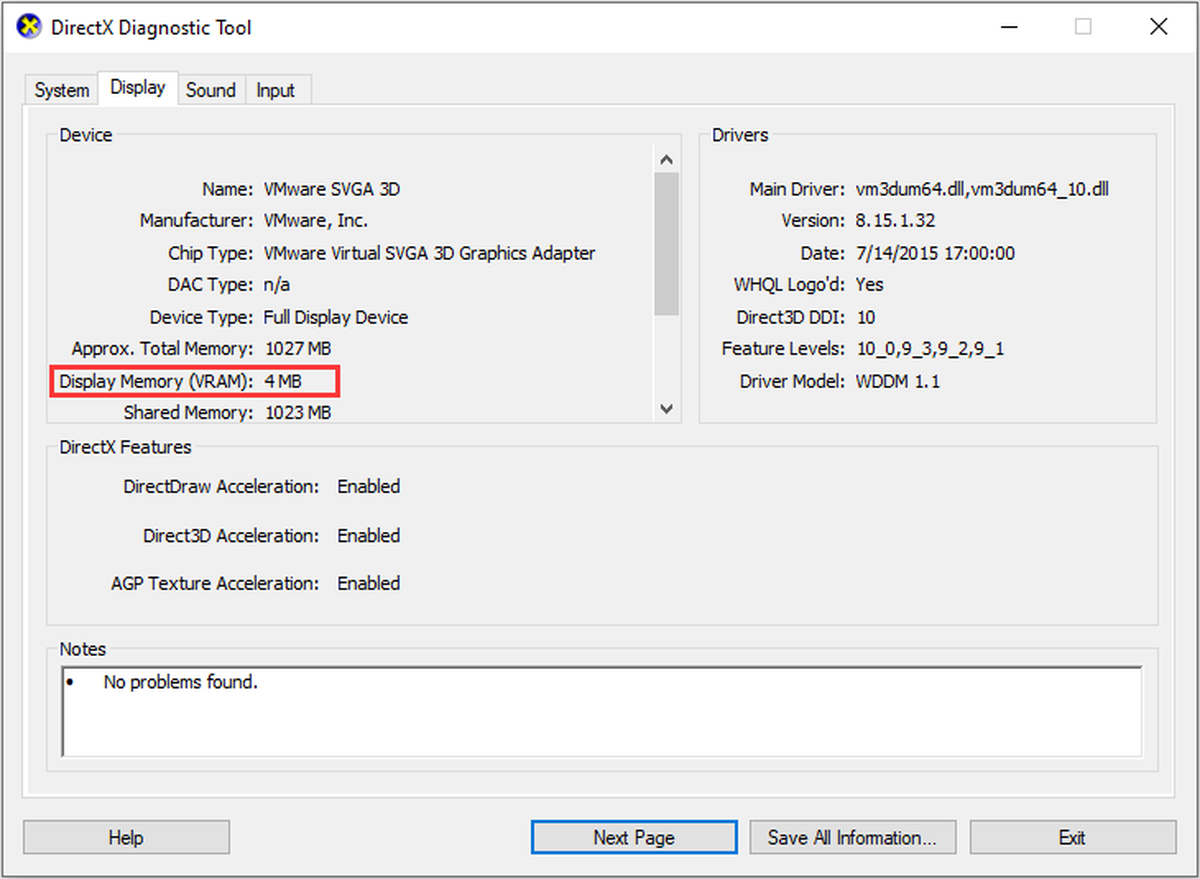Close the DirectX Diagnostic Tool window
The width and height of the screenshot is (1200, 879).
click(1158, 27)
